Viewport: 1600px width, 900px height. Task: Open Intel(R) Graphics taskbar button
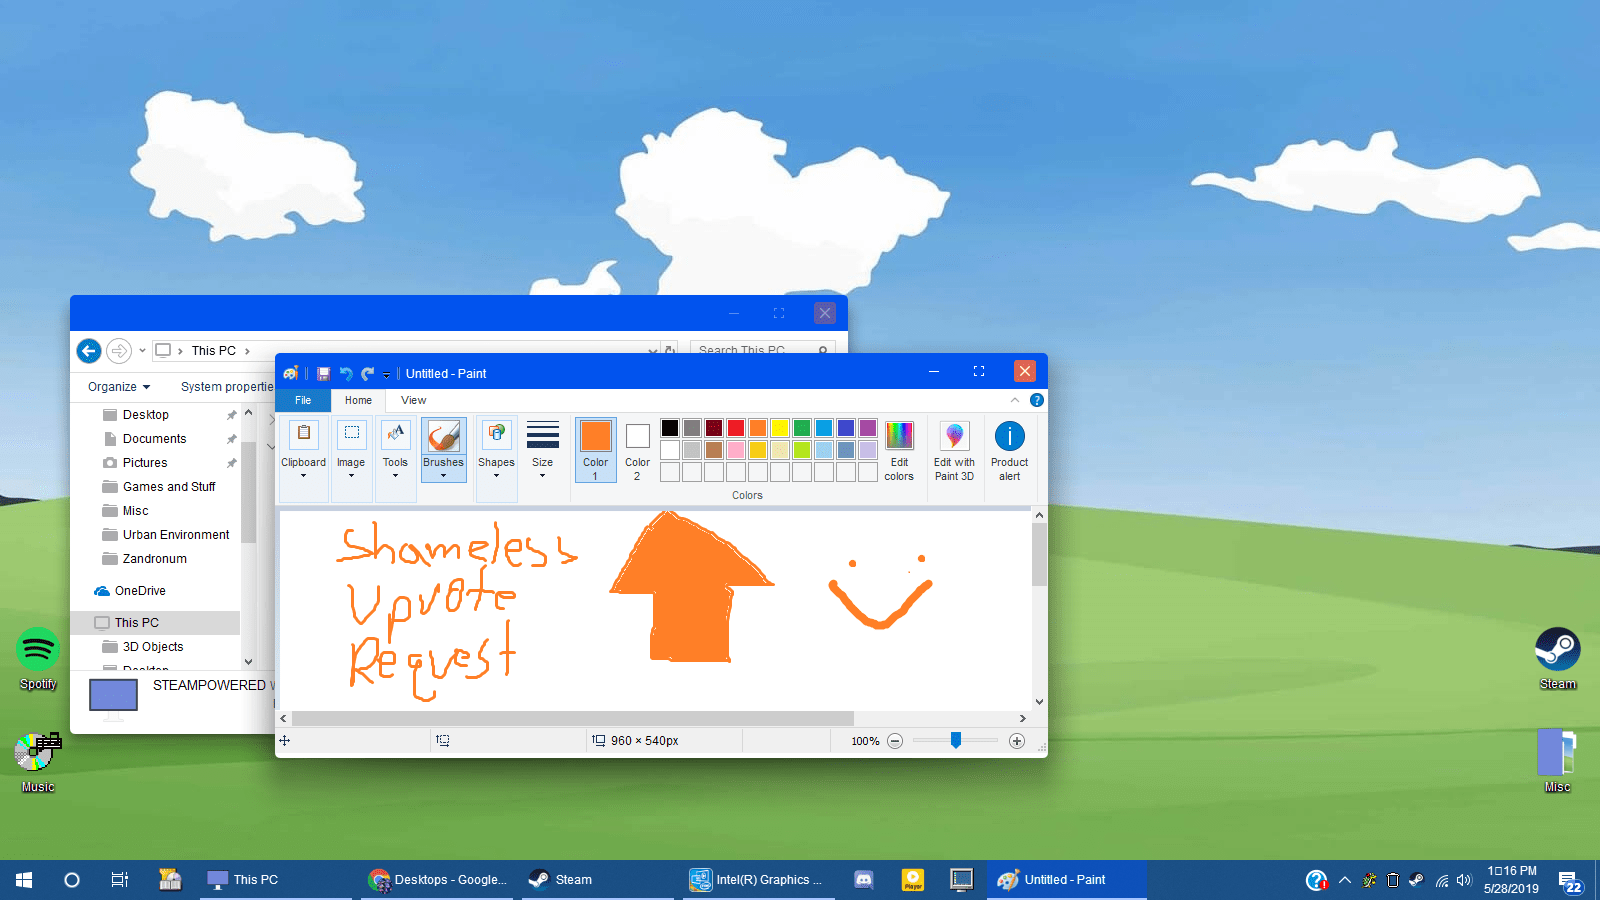pos(757,880)
